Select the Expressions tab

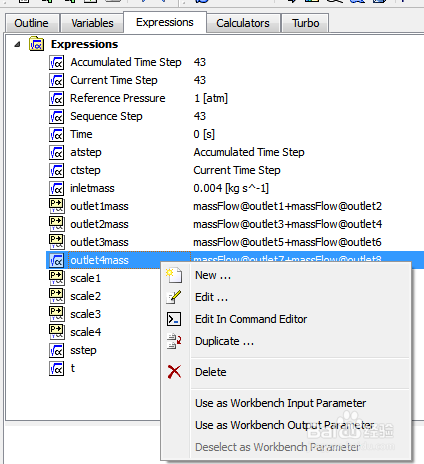coord(165,22)
